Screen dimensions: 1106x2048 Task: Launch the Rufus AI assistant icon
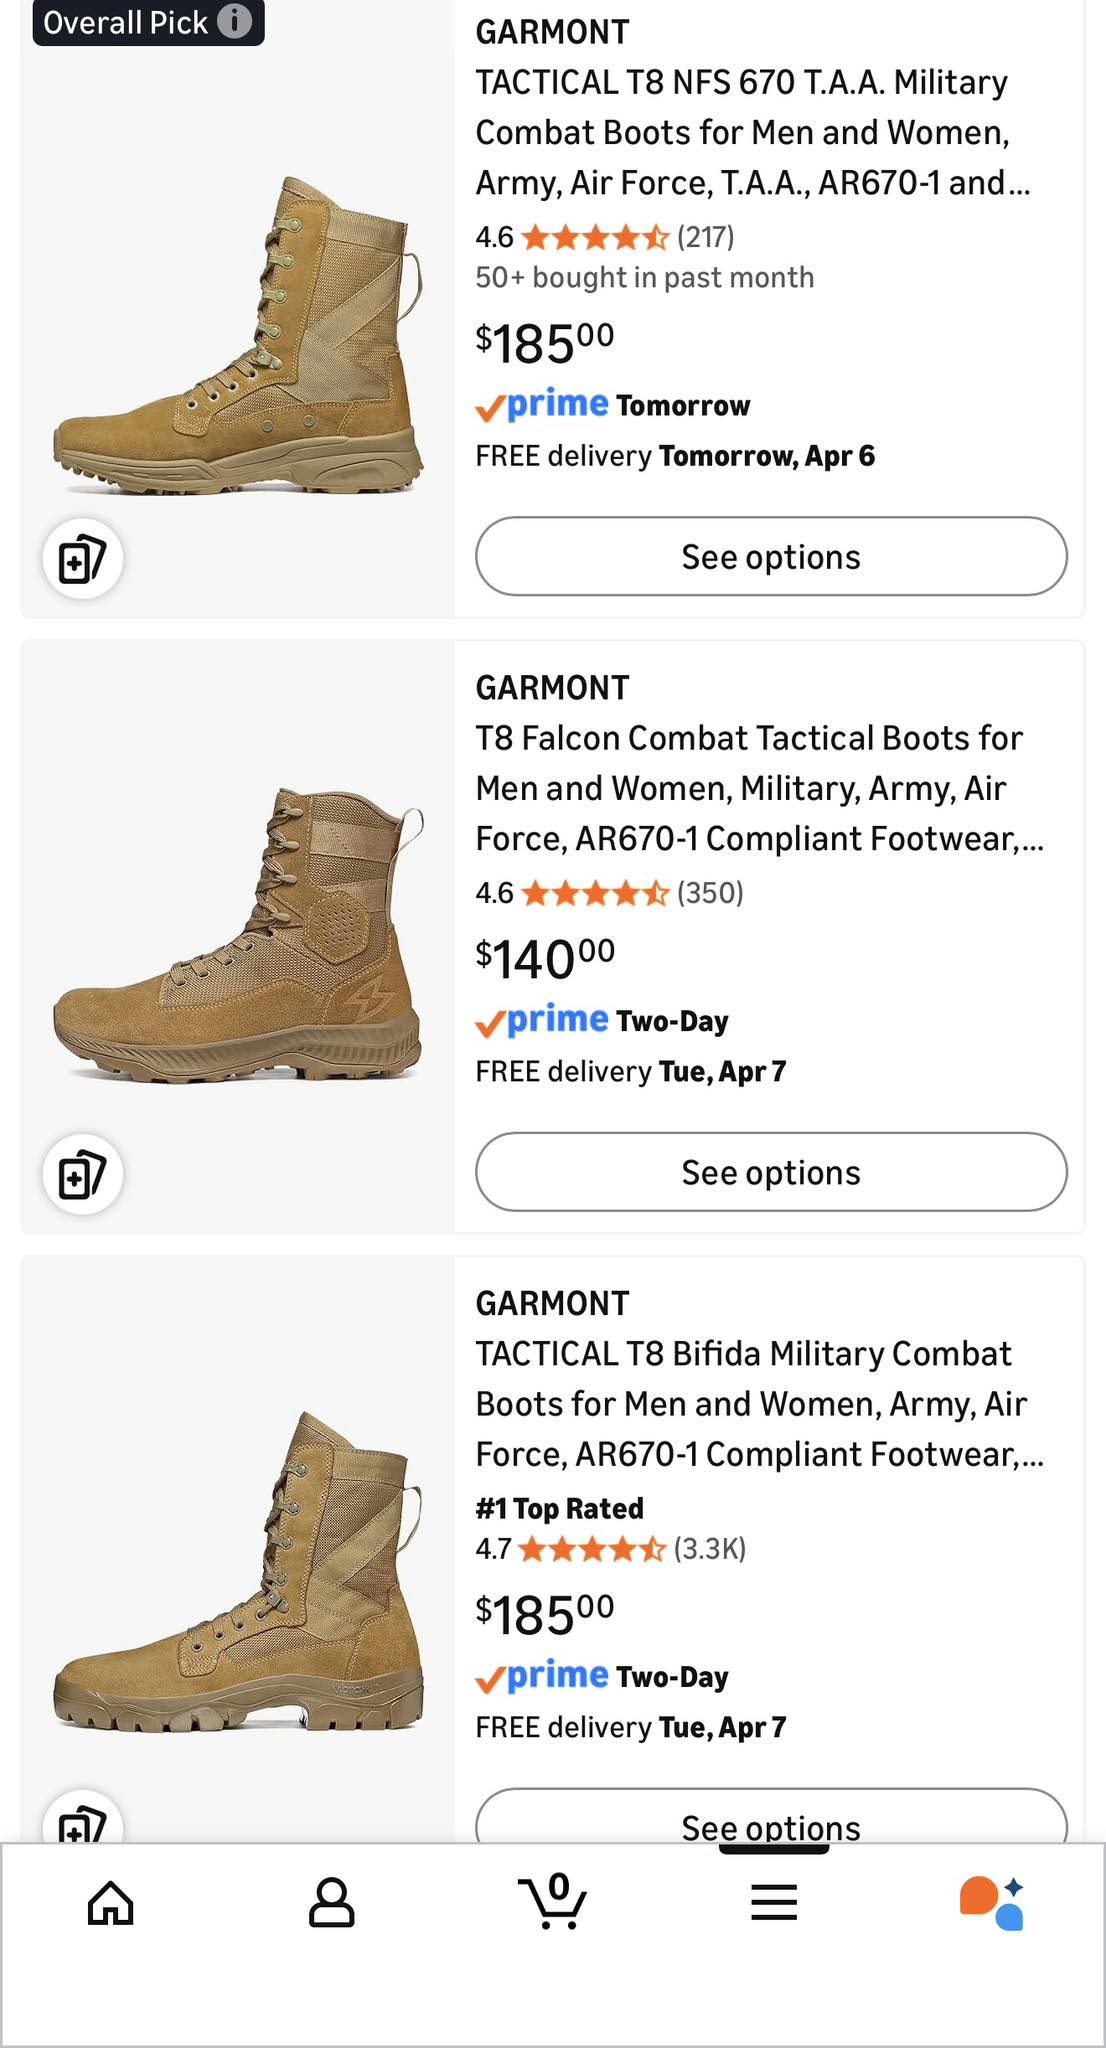[992, 1902]
